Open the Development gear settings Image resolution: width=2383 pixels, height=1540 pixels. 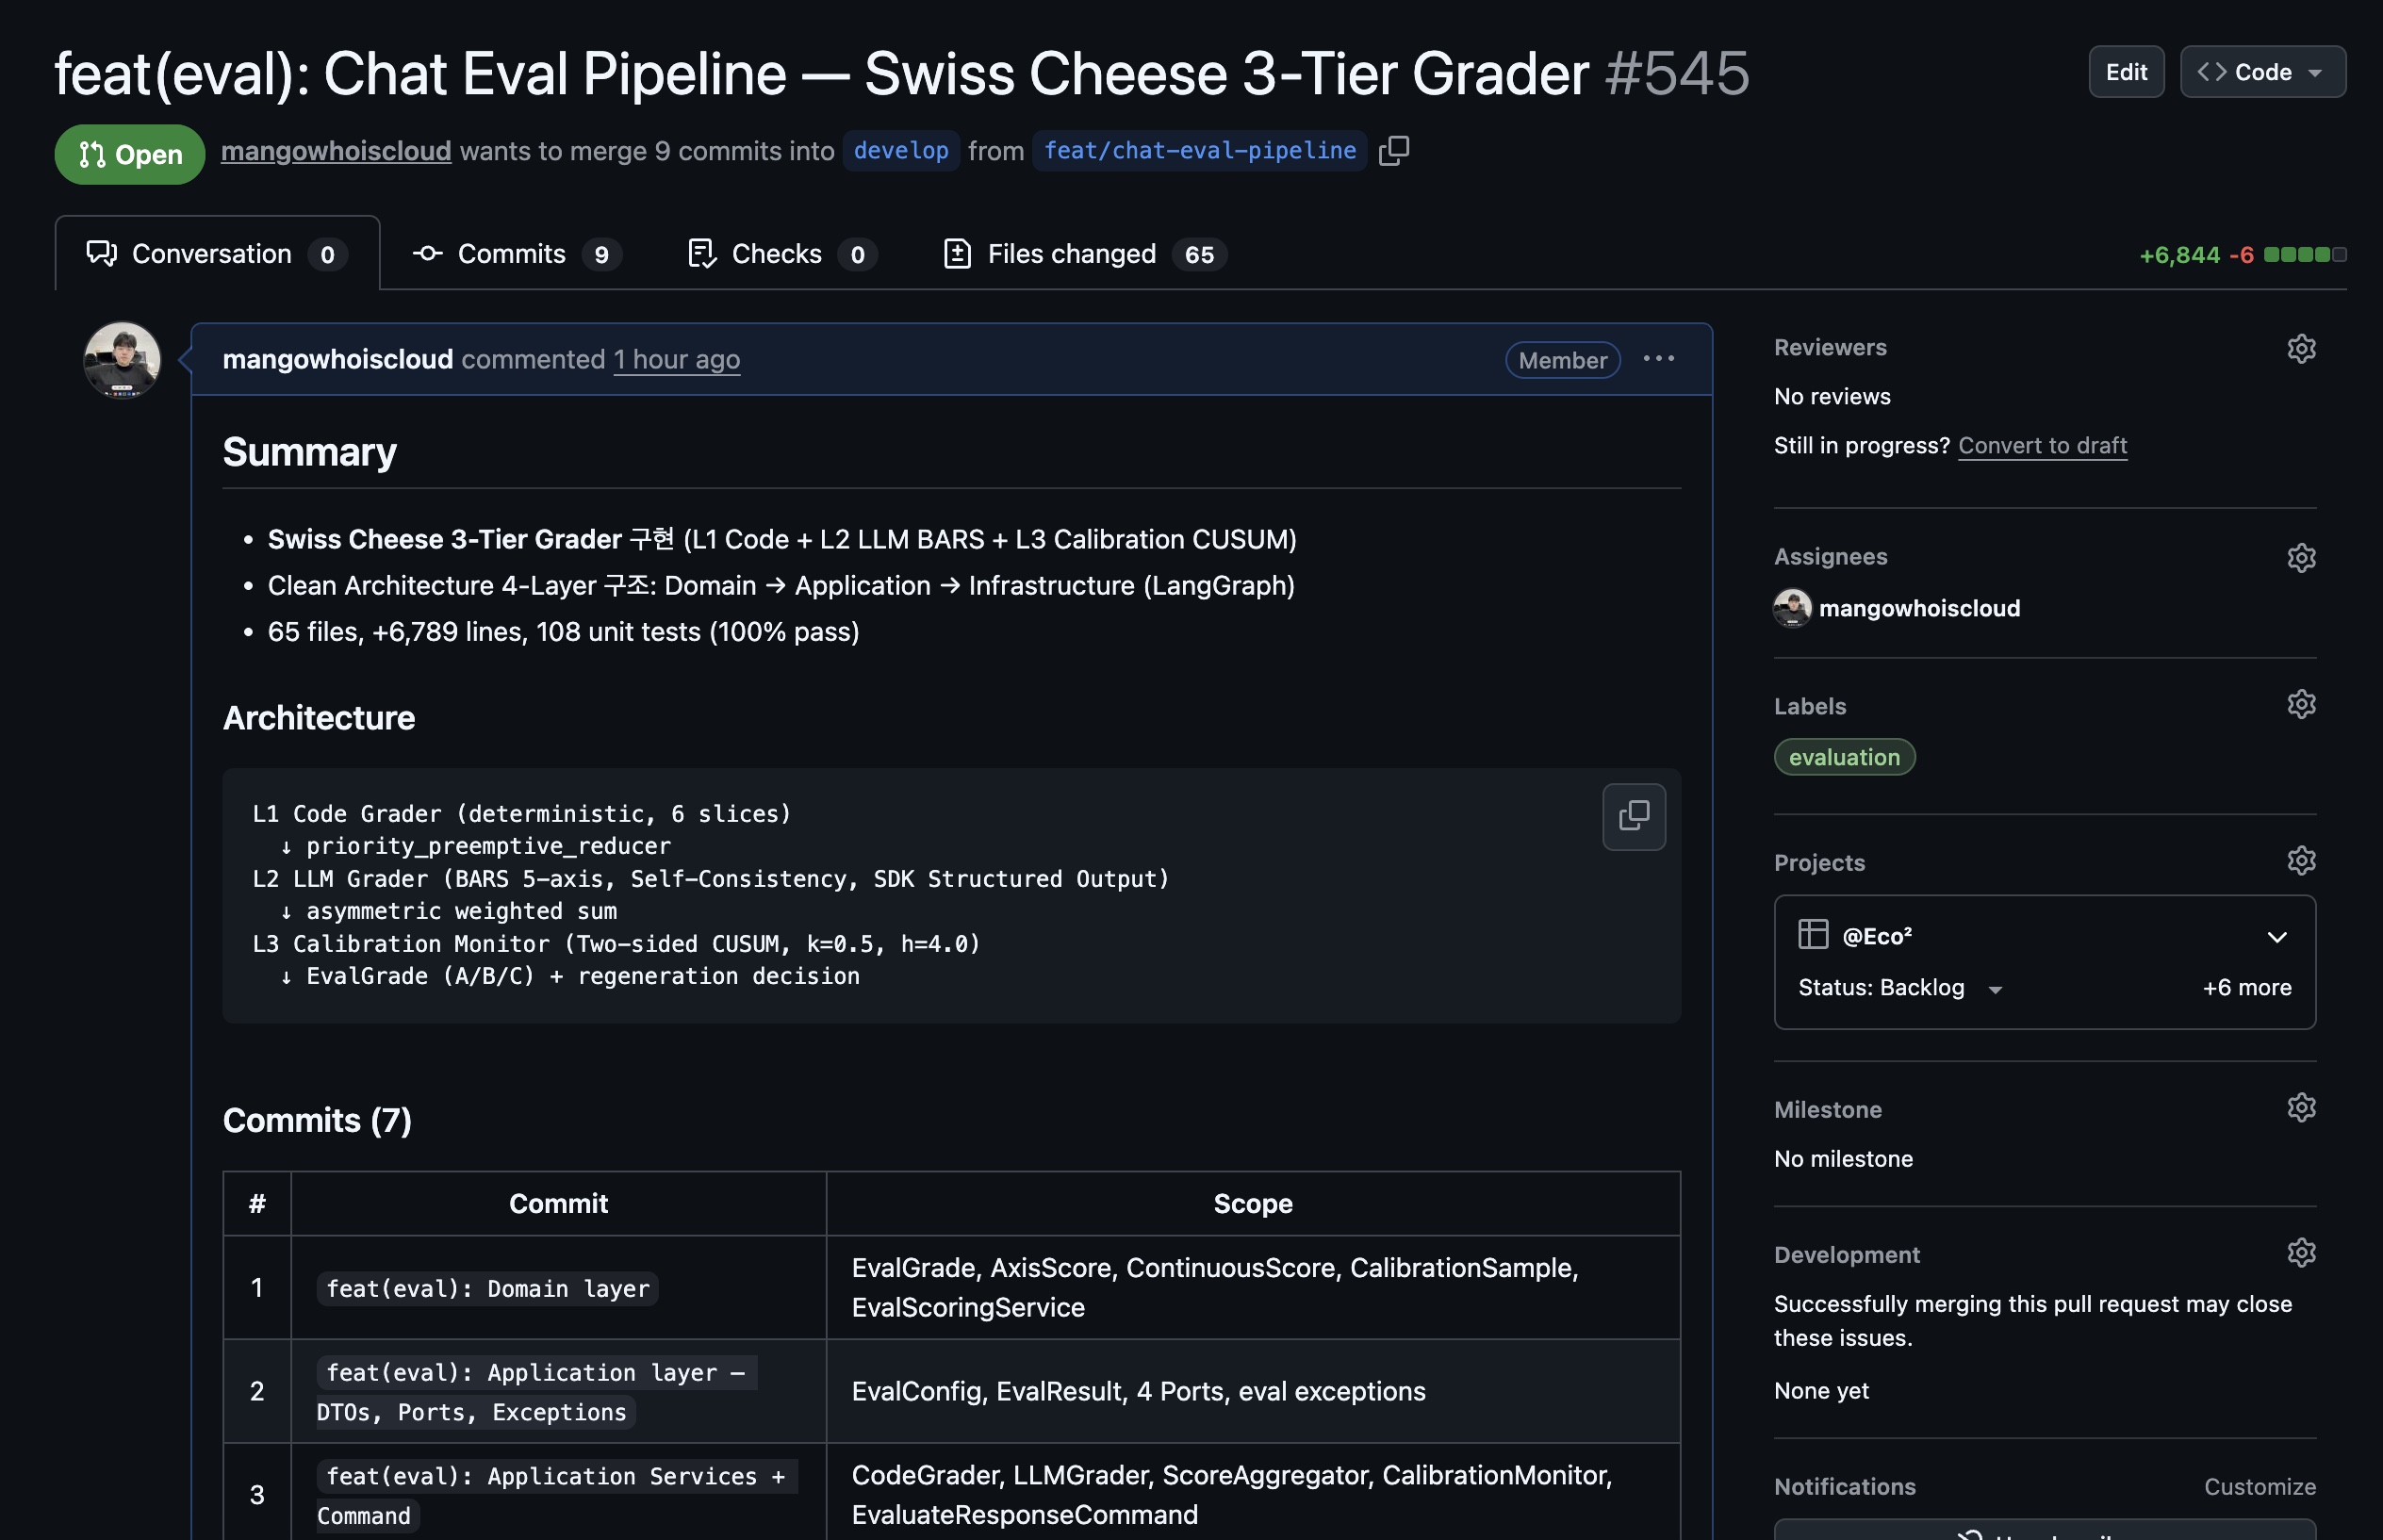(x=2300, y=1252)
